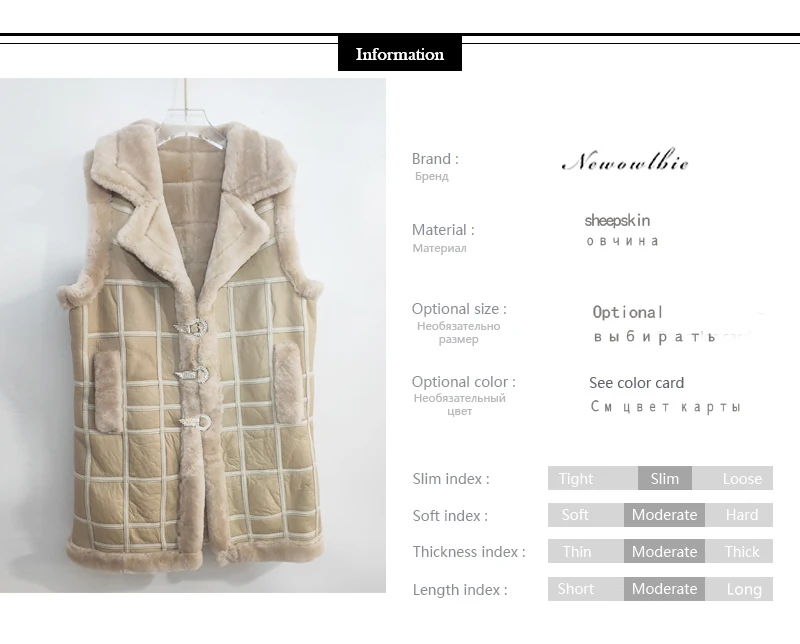Select Soft in the soft index row
Viewport: 800px width, 644px height.
click(586, 515)
